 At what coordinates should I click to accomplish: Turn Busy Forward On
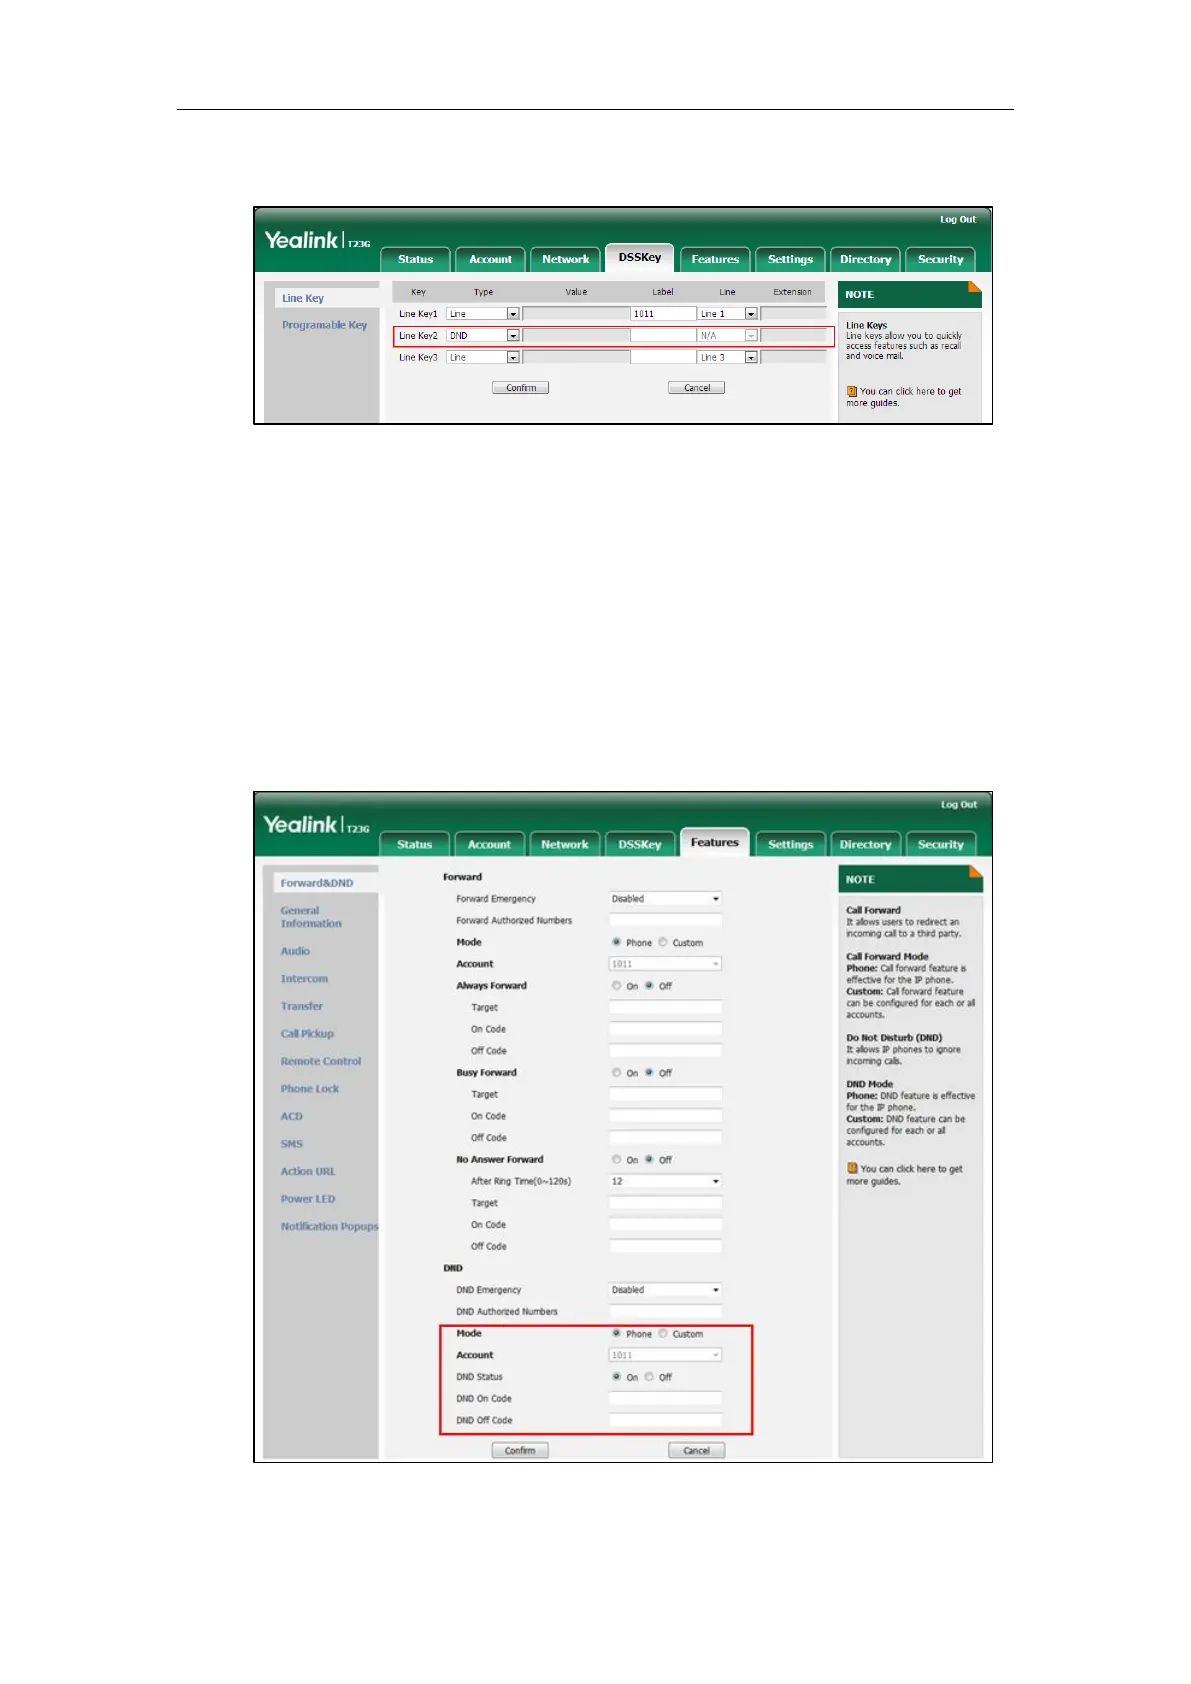pyautogui.click(x=616, y=1073)
